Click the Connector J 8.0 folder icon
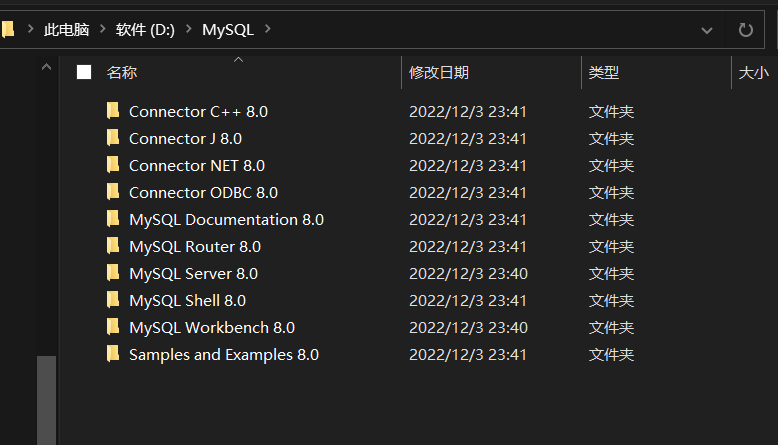 pyautogui.click(x=113, y=137)
